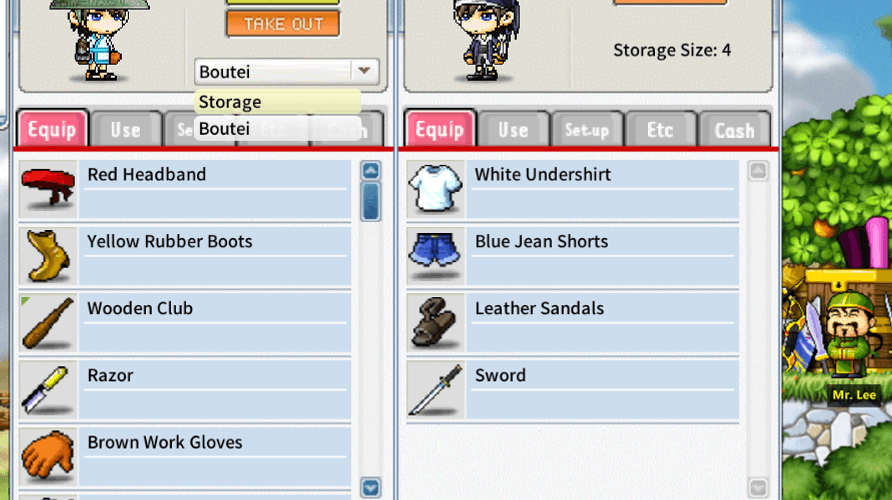Switch to the left Use tab
The width and height of the screenshot is (892, 500).
126,130
